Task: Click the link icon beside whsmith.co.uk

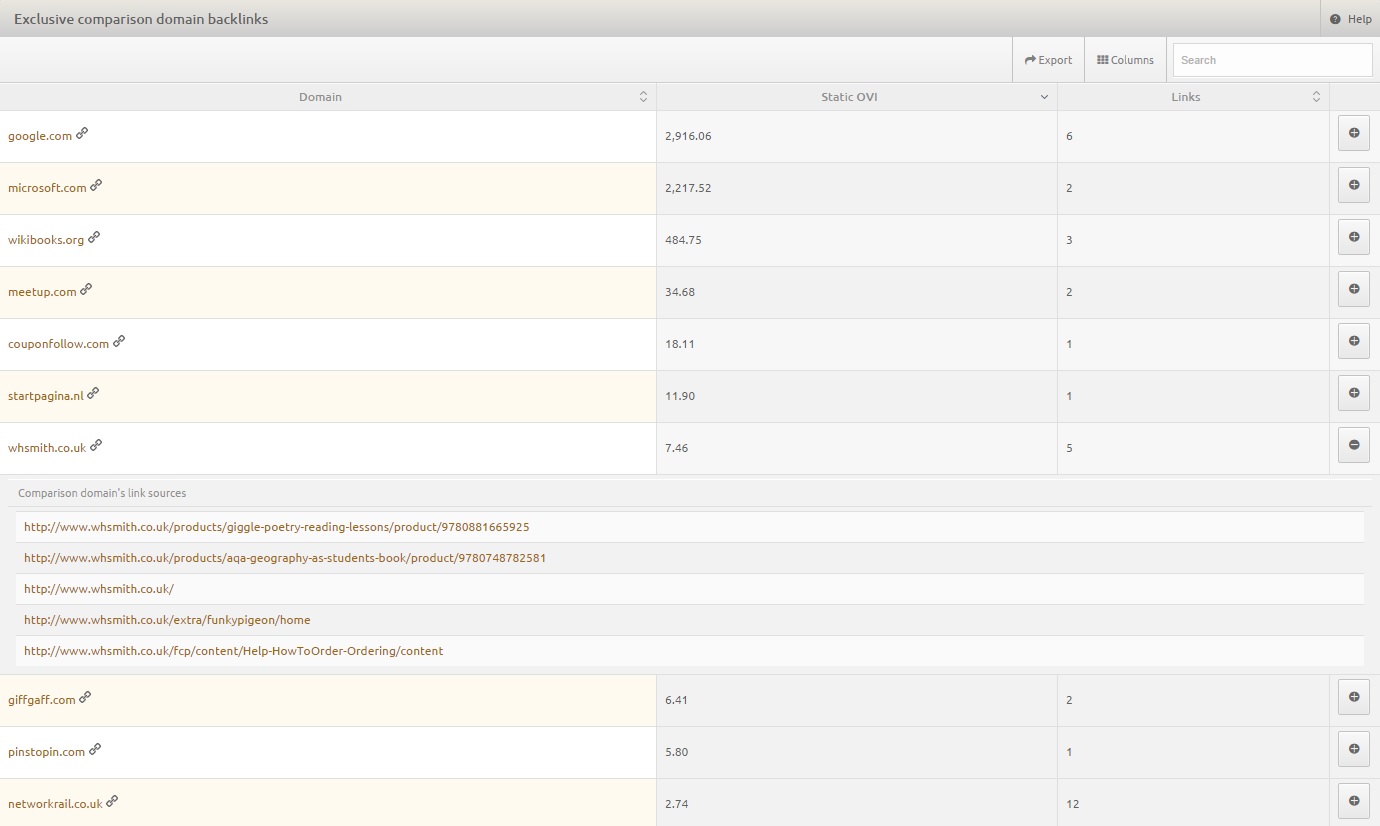Action: click(x=96, y=445)
